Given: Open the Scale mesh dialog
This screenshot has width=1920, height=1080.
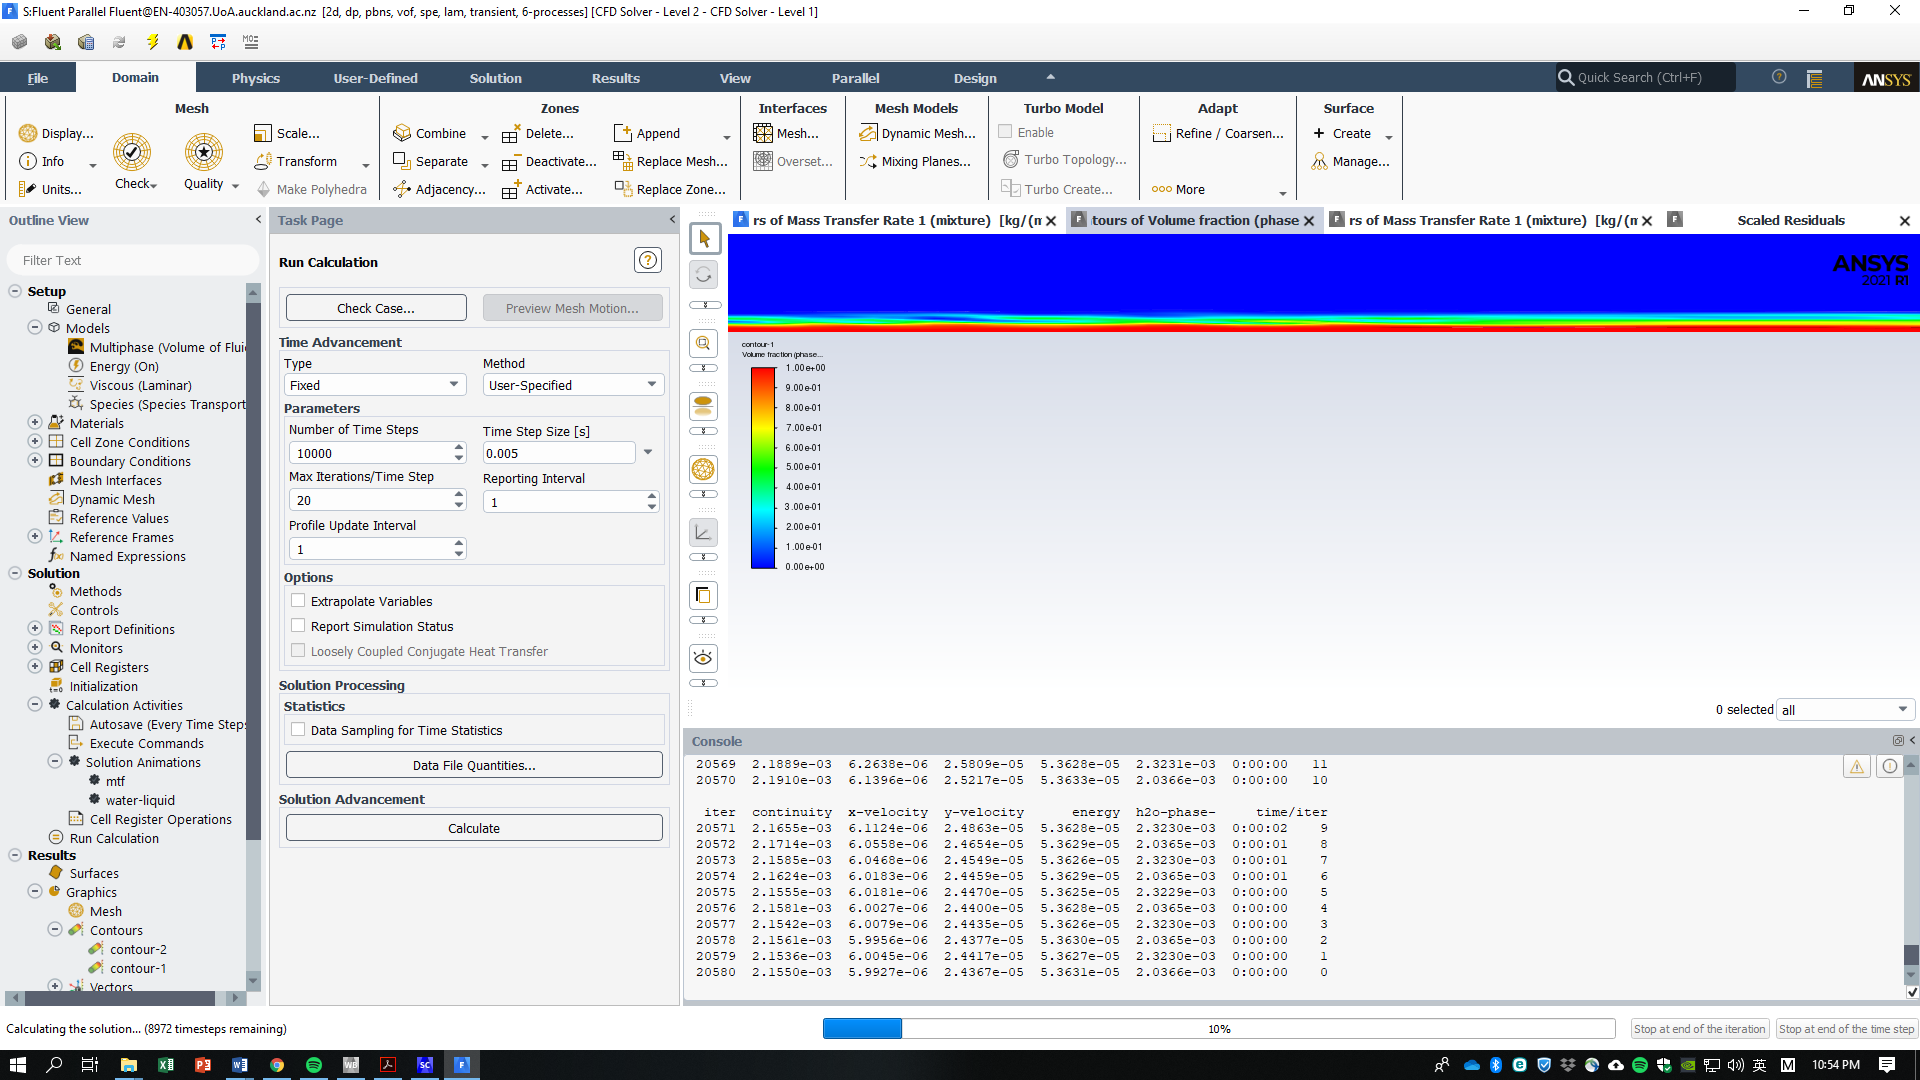Looking at the screenshot, I should point(287,133).
